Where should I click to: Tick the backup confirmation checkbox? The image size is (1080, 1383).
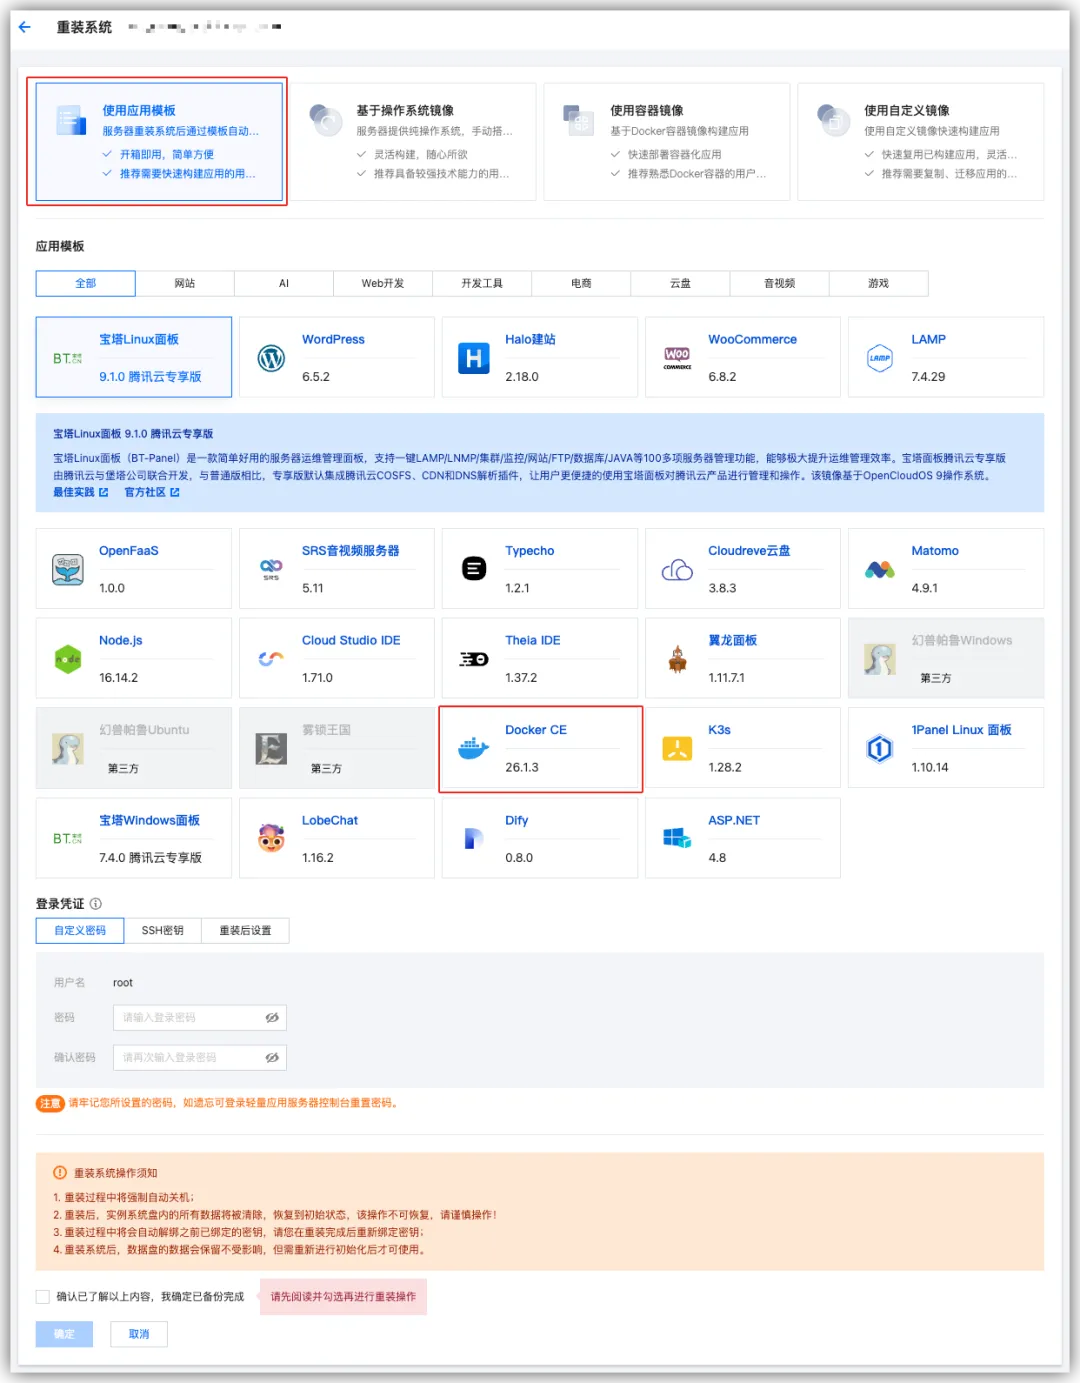coord(43,1297)
